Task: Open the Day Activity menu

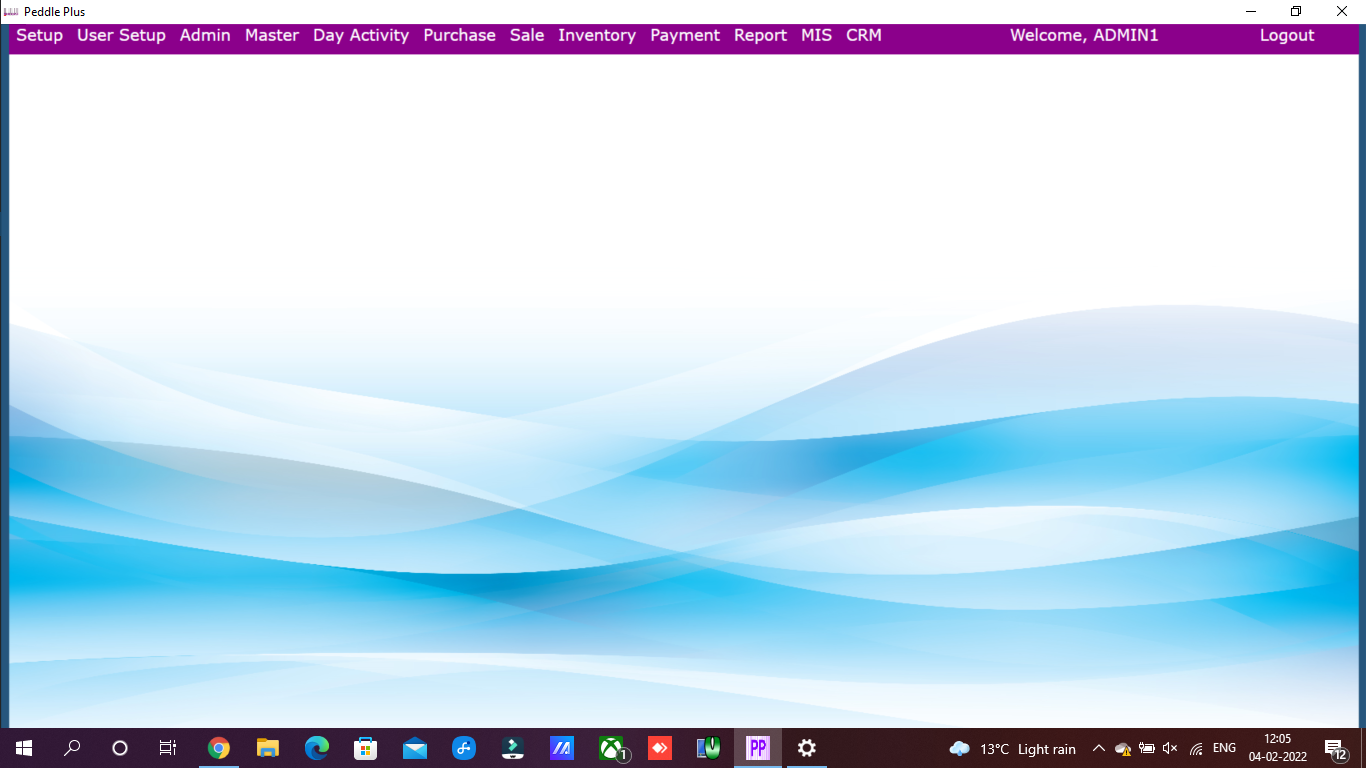Action: (x=360, y=35)
